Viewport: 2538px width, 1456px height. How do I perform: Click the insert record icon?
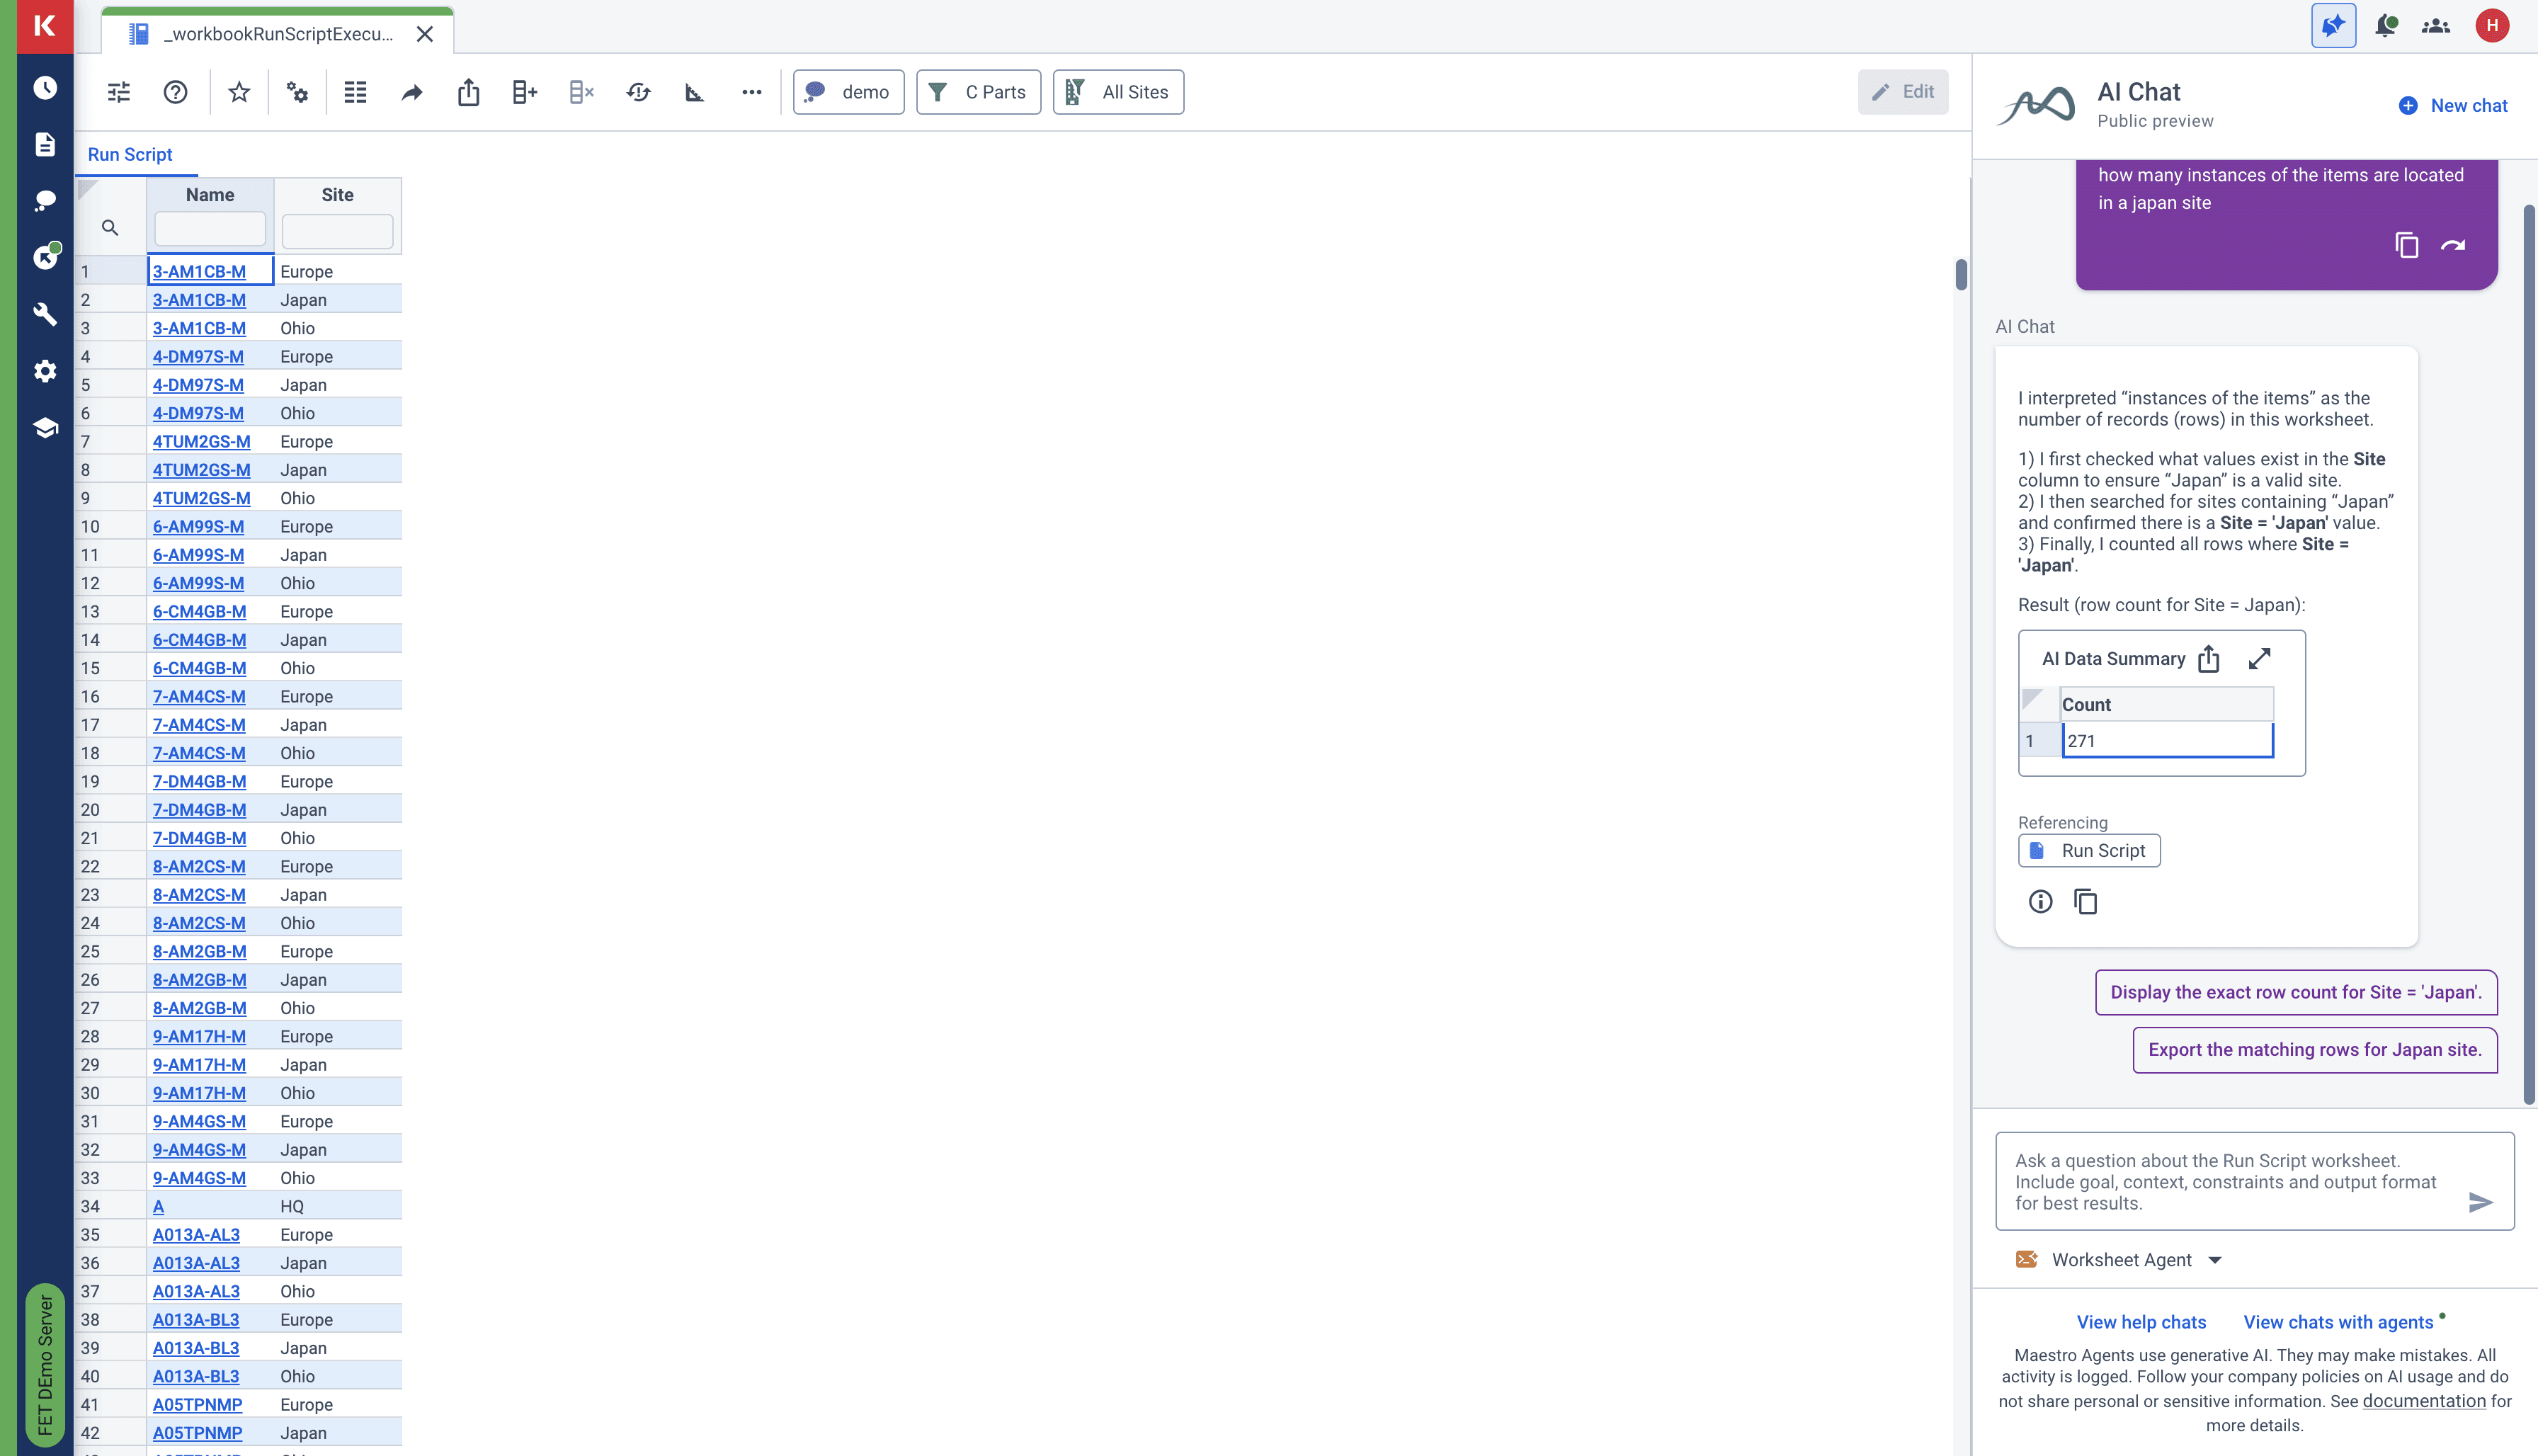click(524, 92)
